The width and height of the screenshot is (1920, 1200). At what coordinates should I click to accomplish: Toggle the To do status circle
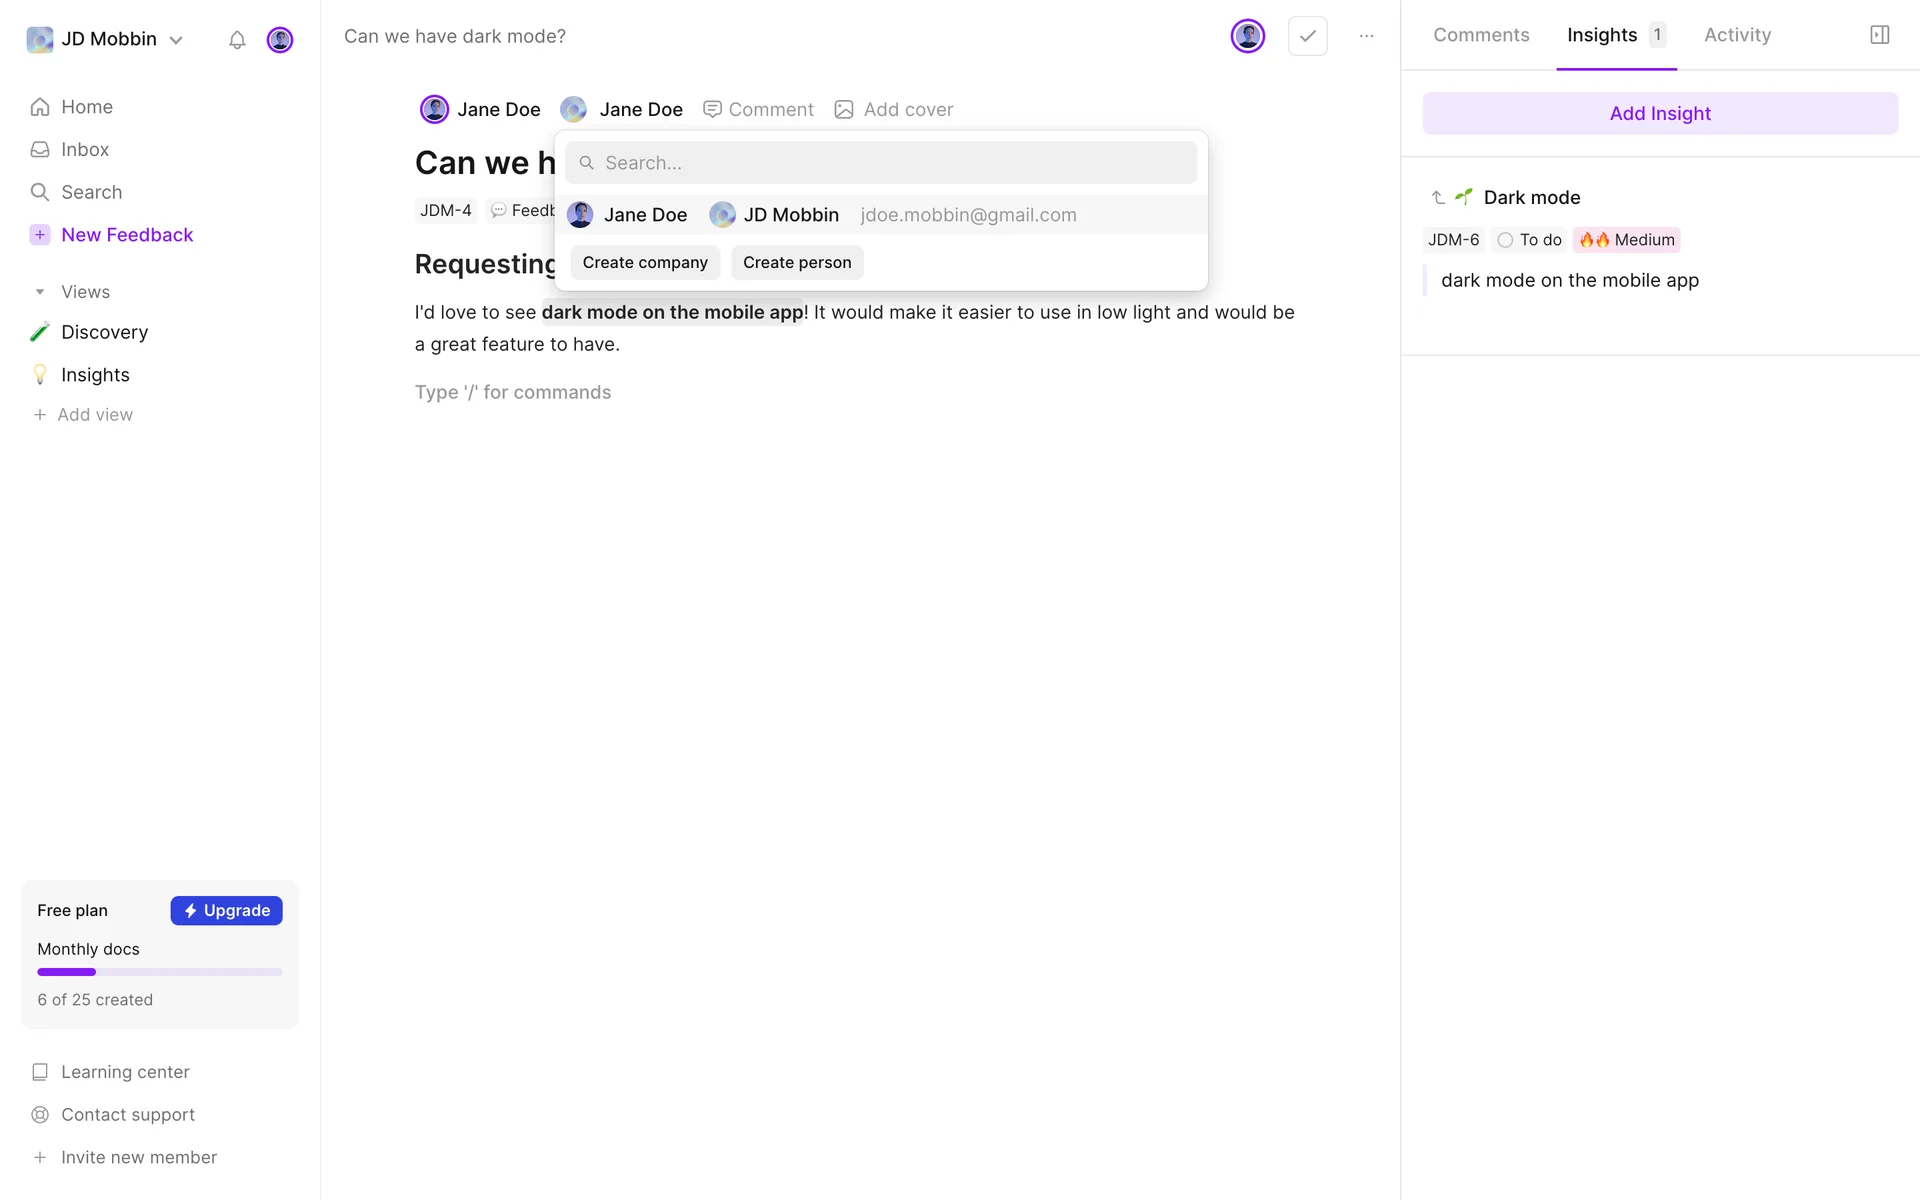(x=1505, y=240)
